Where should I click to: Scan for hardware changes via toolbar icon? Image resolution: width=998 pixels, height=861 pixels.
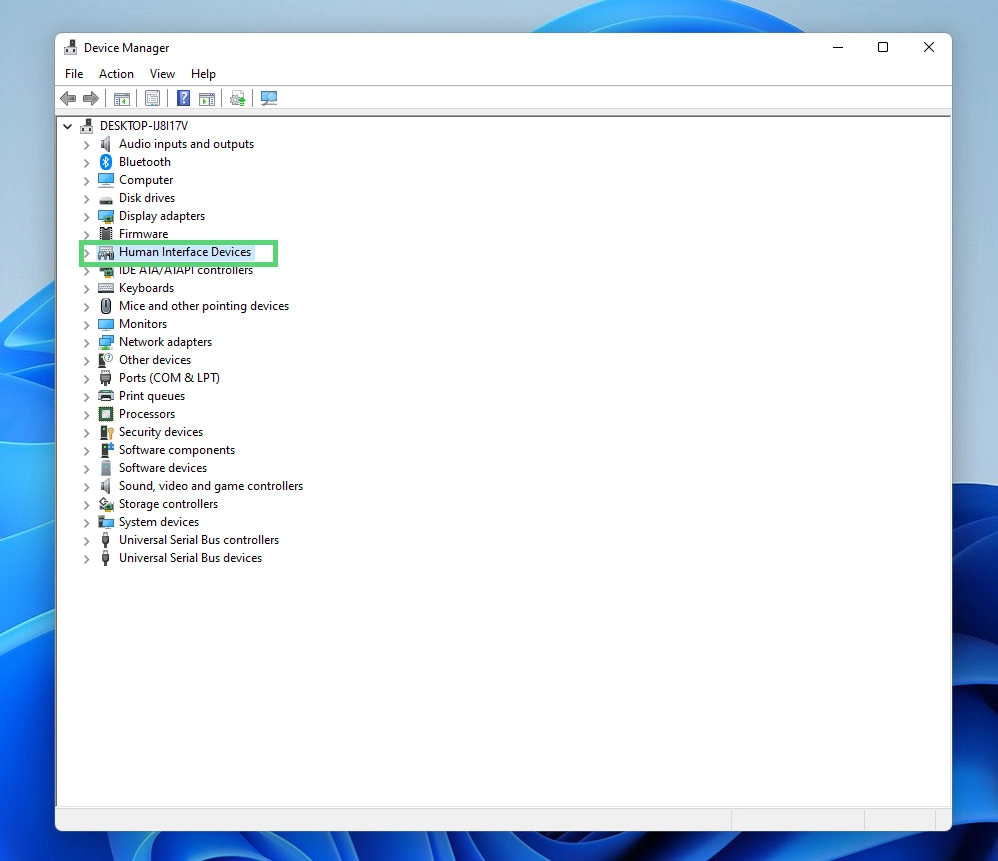268,98
